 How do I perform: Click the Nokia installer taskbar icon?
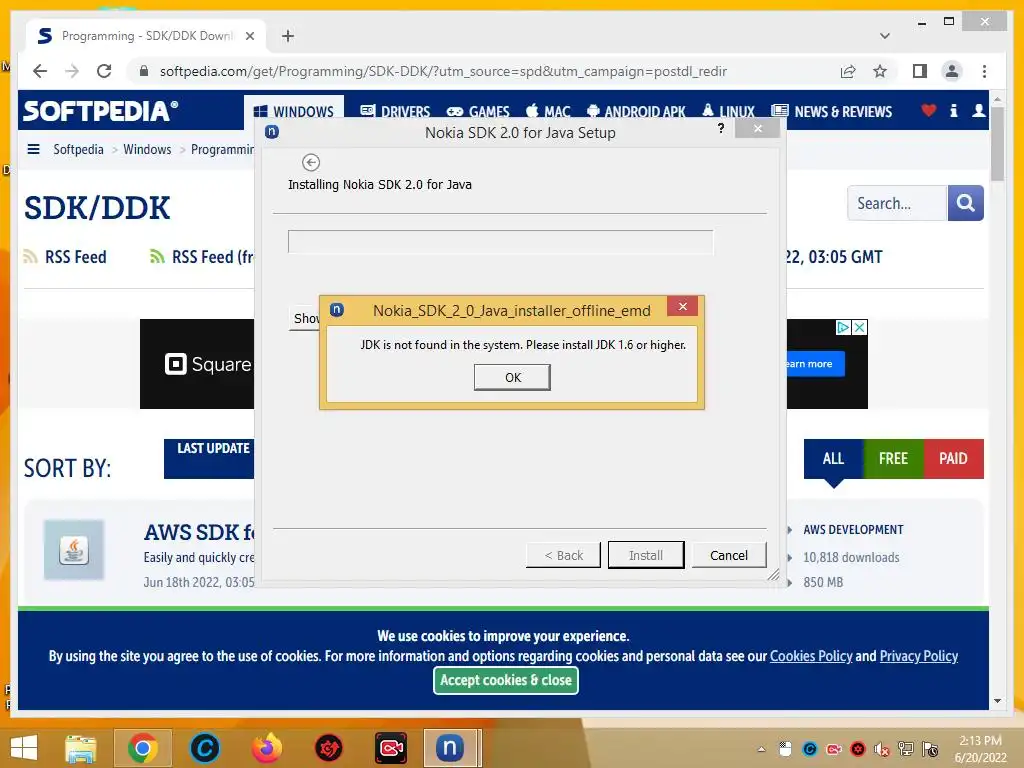point(450,748)
